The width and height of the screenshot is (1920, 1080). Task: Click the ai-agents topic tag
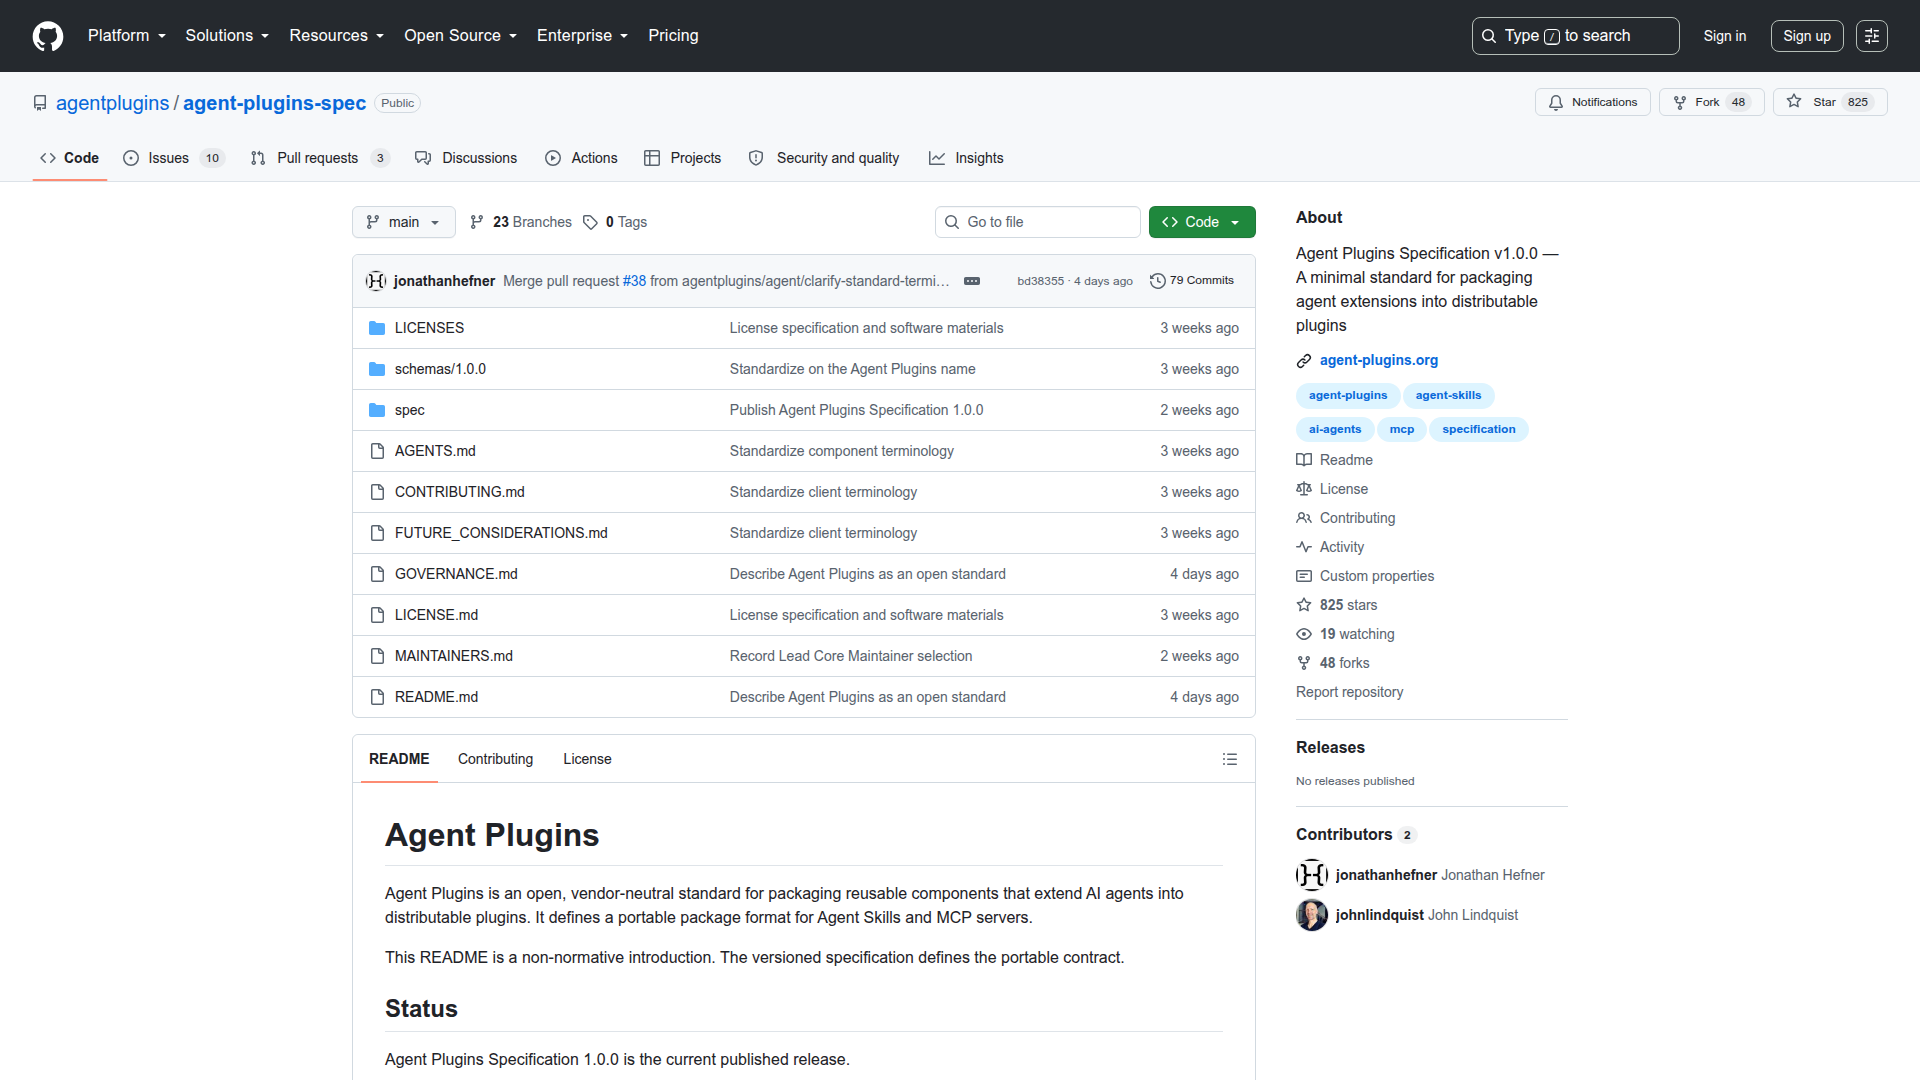pyautogui.click(x=1335, y=430)
